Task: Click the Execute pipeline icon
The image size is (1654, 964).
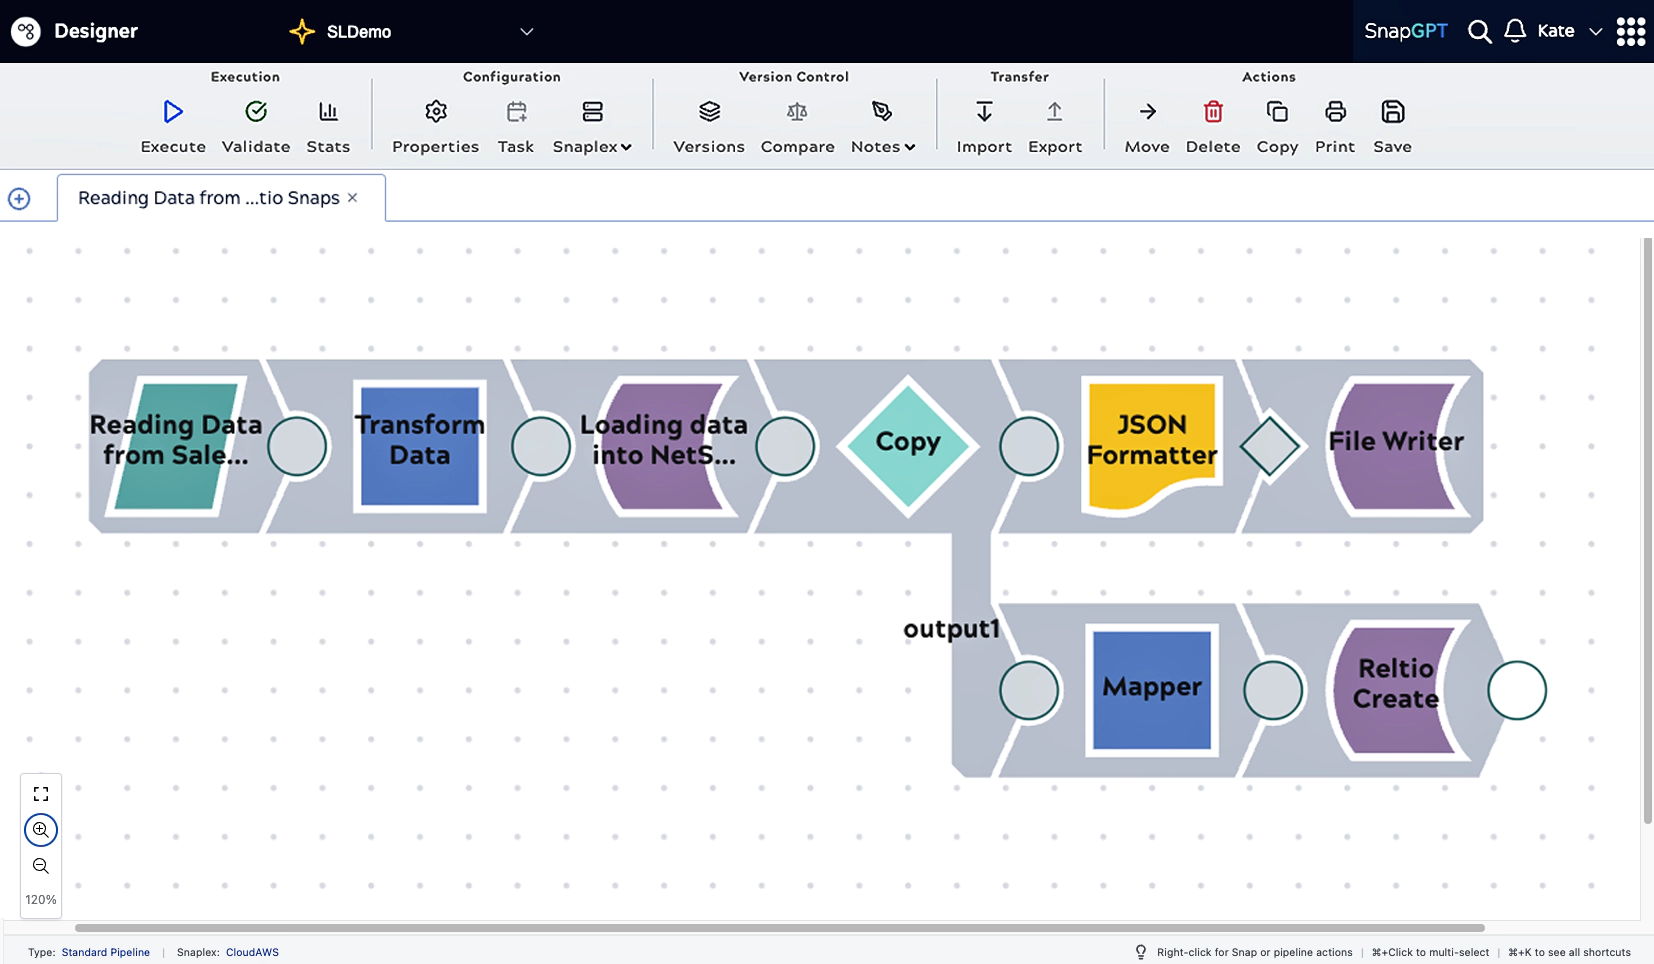Action: pyautogui.click(x=173, y=111)
